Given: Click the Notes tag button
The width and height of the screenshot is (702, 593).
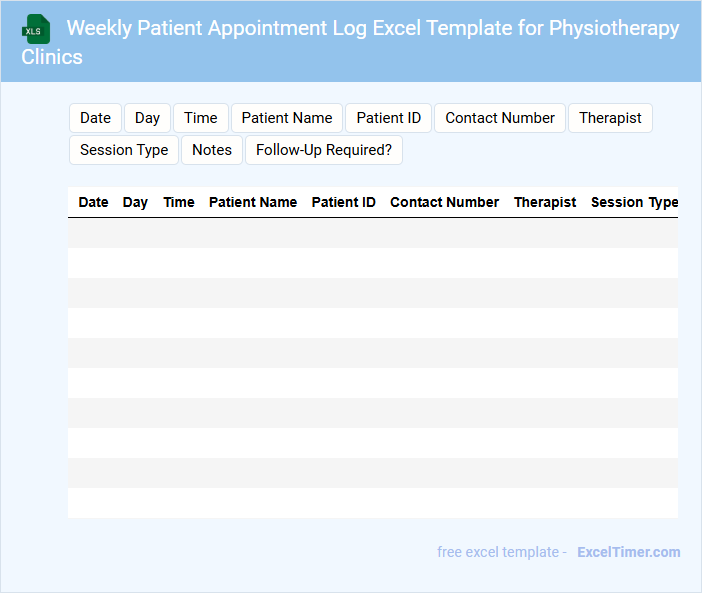Looking at the screenshot, I should point(212,150).
